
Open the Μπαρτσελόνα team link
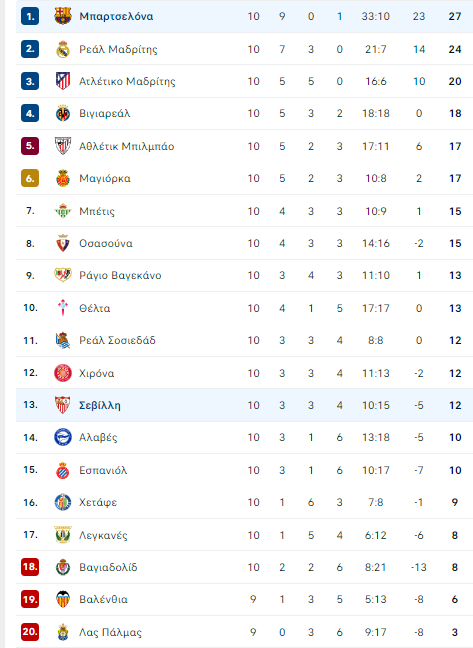pos(116,17)
